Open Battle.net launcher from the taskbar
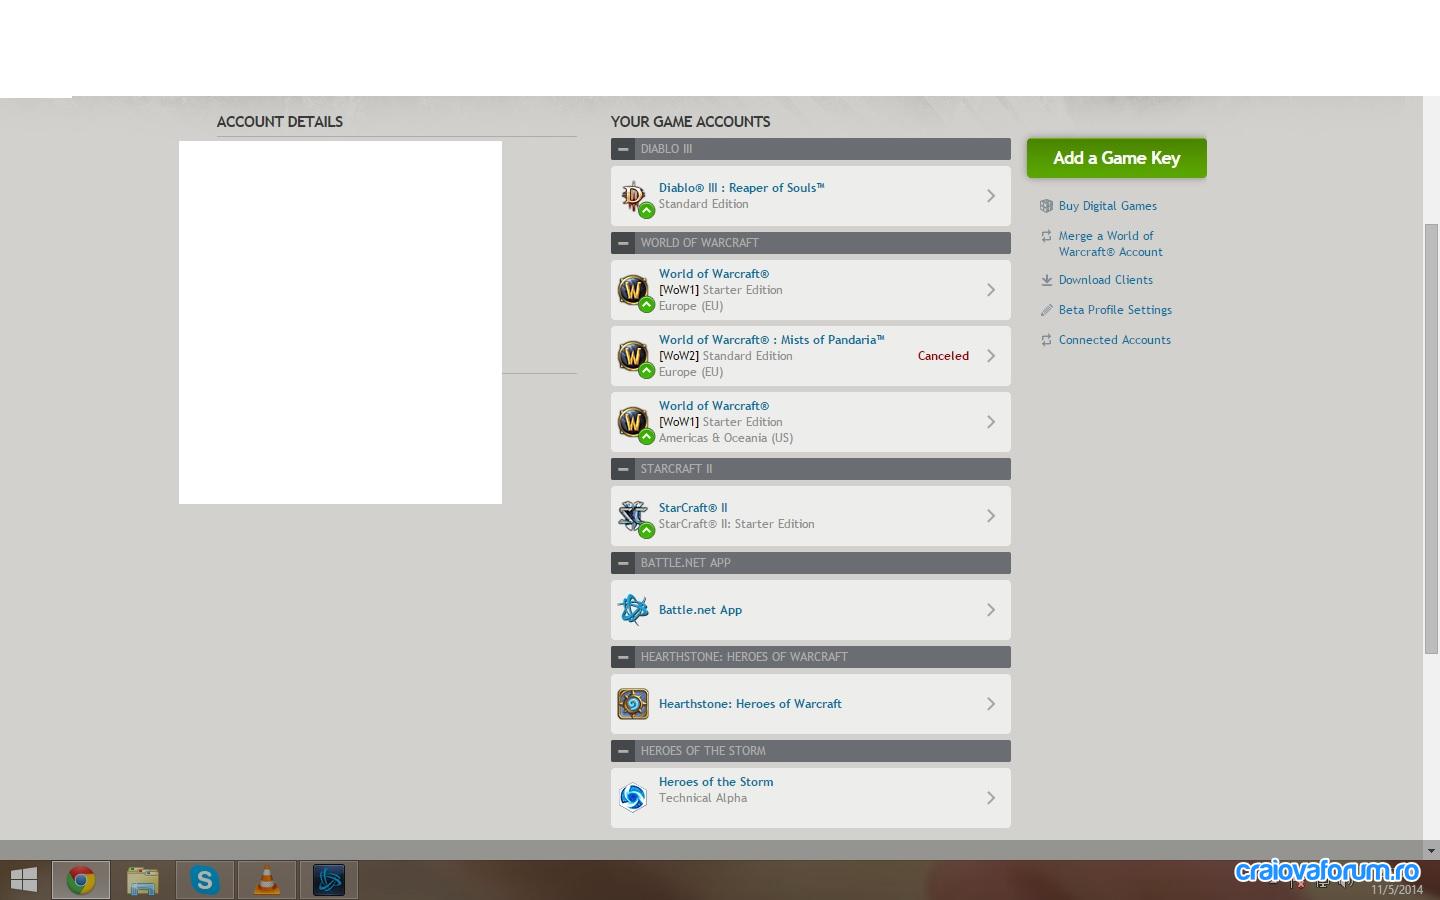This screenshot has width=1440, height=900. coord(329,880)
